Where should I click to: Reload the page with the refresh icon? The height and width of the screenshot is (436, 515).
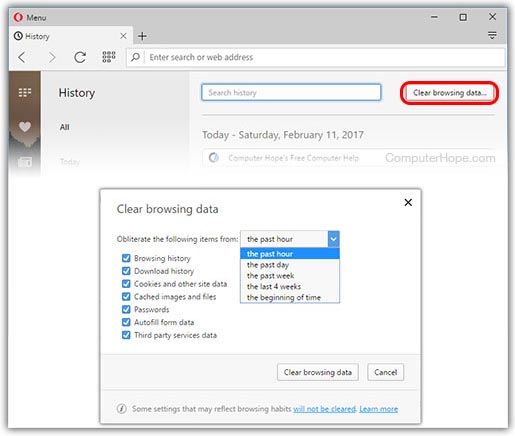click(x=80, y=57)
